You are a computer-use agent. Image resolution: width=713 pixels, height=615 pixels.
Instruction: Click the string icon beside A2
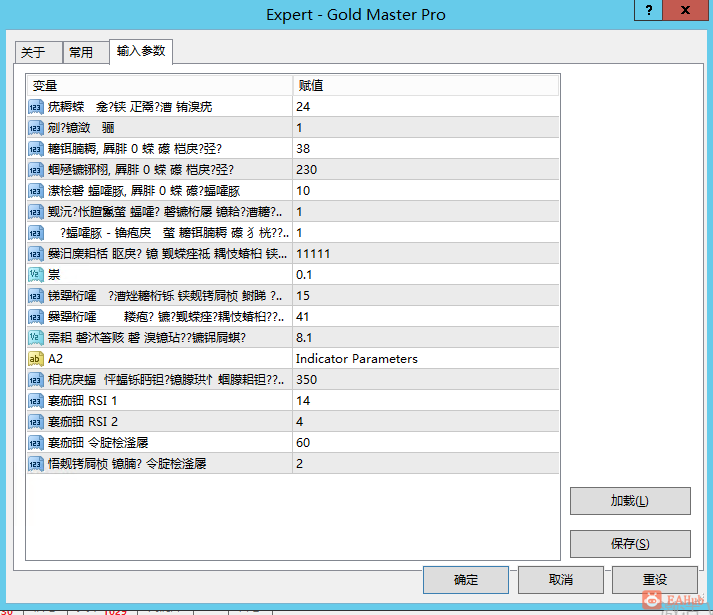click(x=35, y=359)
